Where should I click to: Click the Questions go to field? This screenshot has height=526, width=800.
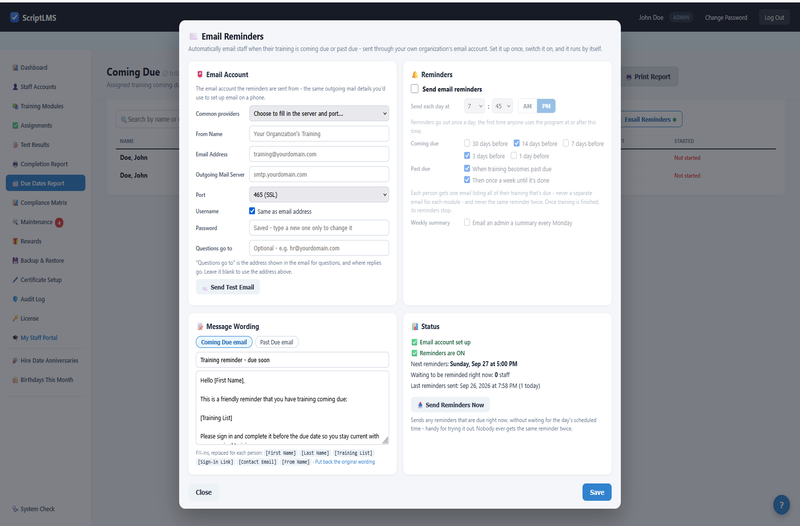[x=319, y=248]
